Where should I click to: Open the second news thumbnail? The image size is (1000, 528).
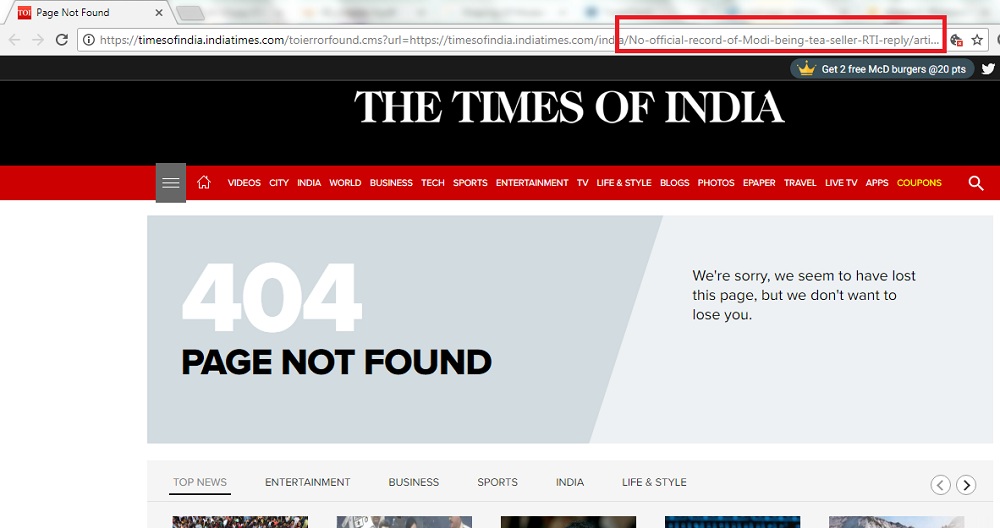pos(404,522)
